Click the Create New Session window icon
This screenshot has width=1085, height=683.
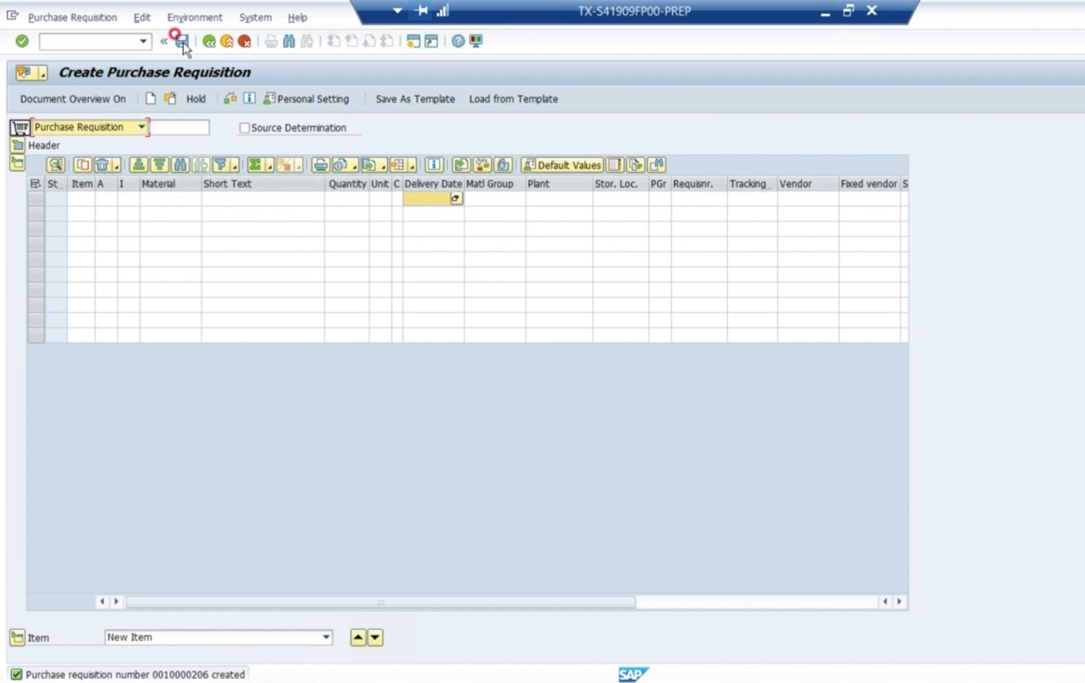point(413,42)
